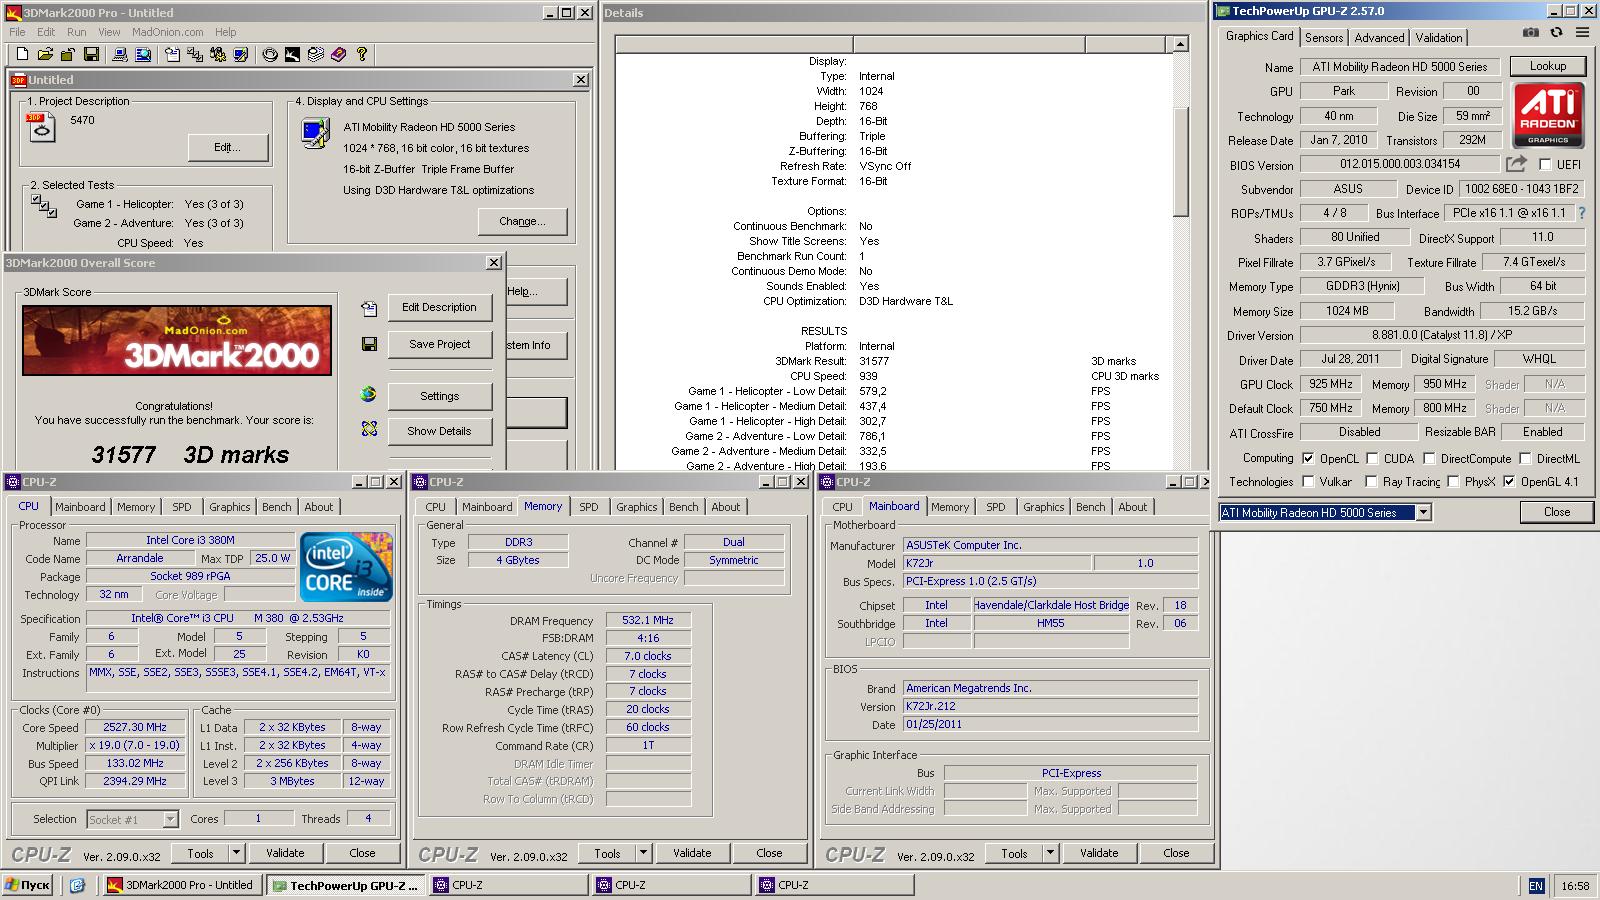Click the ATI Radeon logo in GPU-Z
The height and width of the screenshot is (900, 1600).
click(x=1548, y=115)
